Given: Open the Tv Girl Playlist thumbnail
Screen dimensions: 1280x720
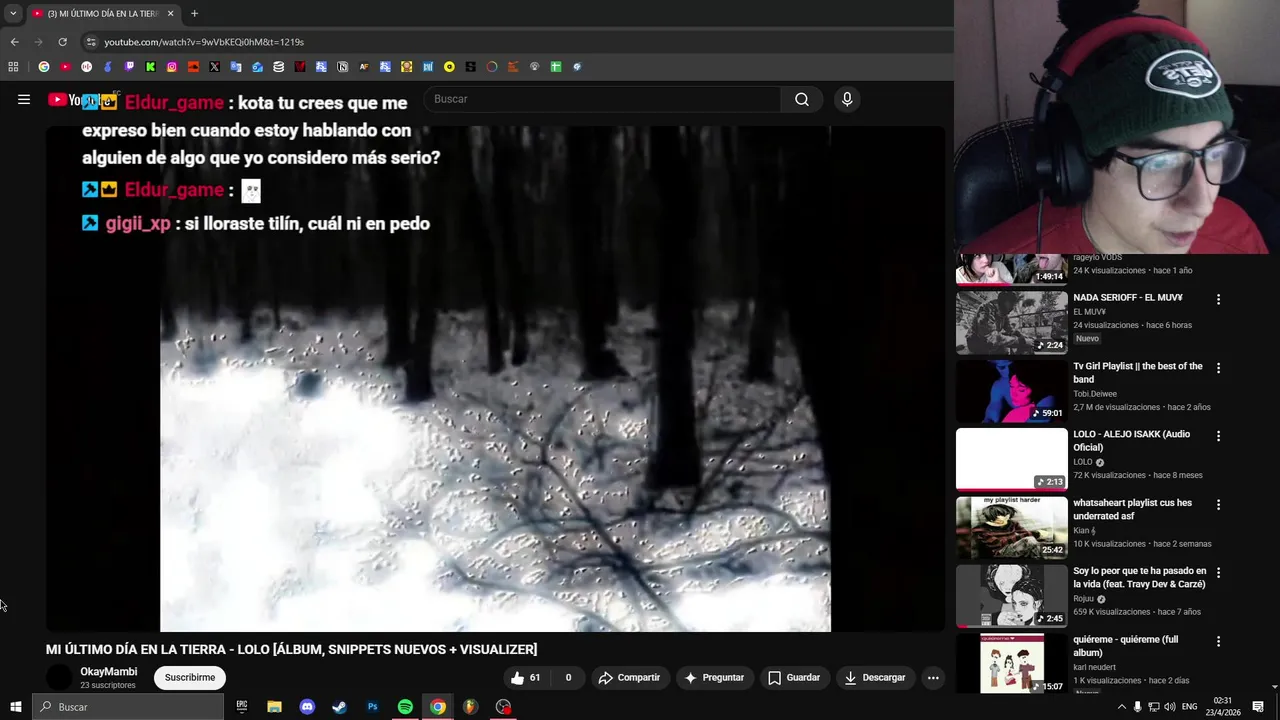Looking at the screenshot, I should pos(1012,391).
